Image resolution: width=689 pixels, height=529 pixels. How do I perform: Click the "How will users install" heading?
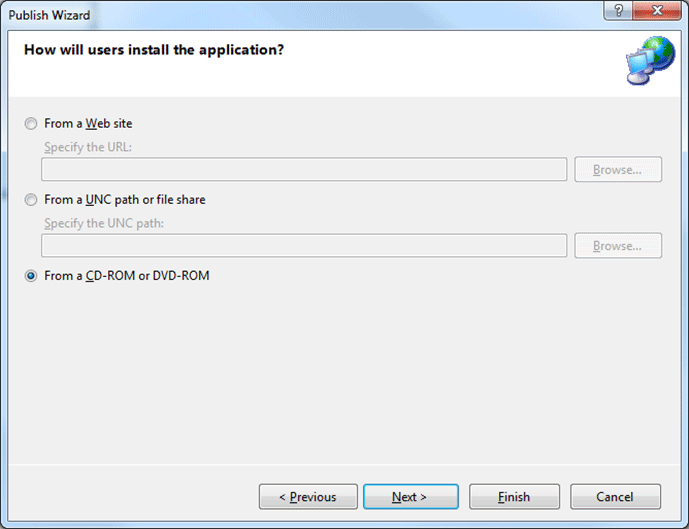(x=153, y=50)
